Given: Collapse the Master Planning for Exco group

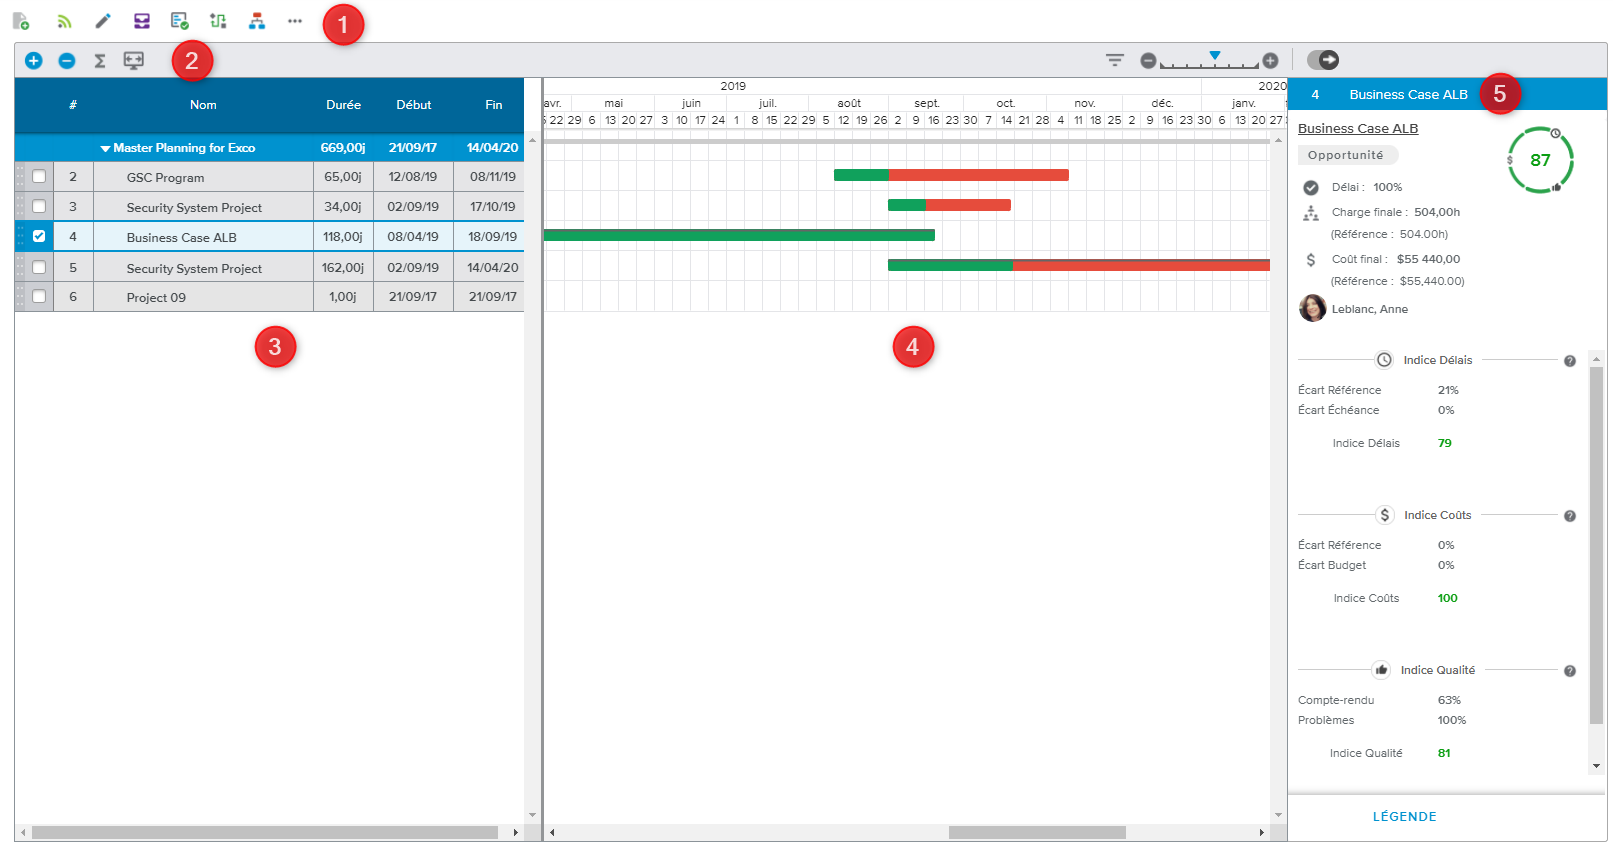Looking at the screenshot, I should click(105, 148).
